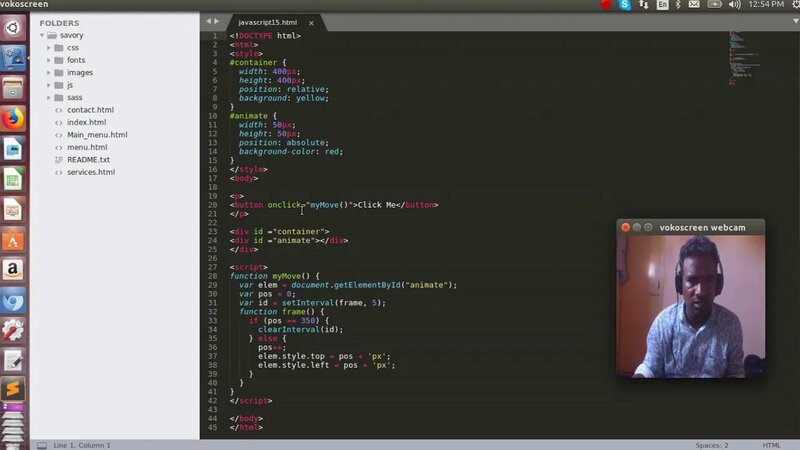This screenshot has width=800, height=450.
Task: Place cursor on "myMove()" in the onclick attribute
Action: point(329,205)
